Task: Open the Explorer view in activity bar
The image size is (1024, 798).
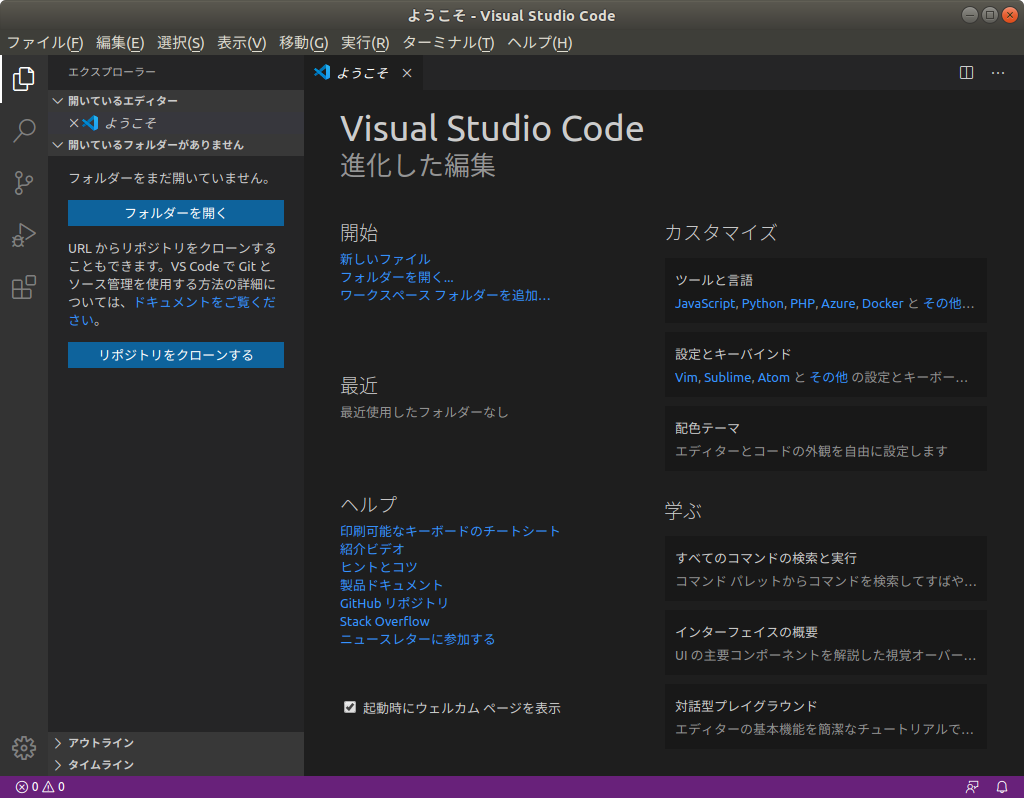Action: point(24,79)
